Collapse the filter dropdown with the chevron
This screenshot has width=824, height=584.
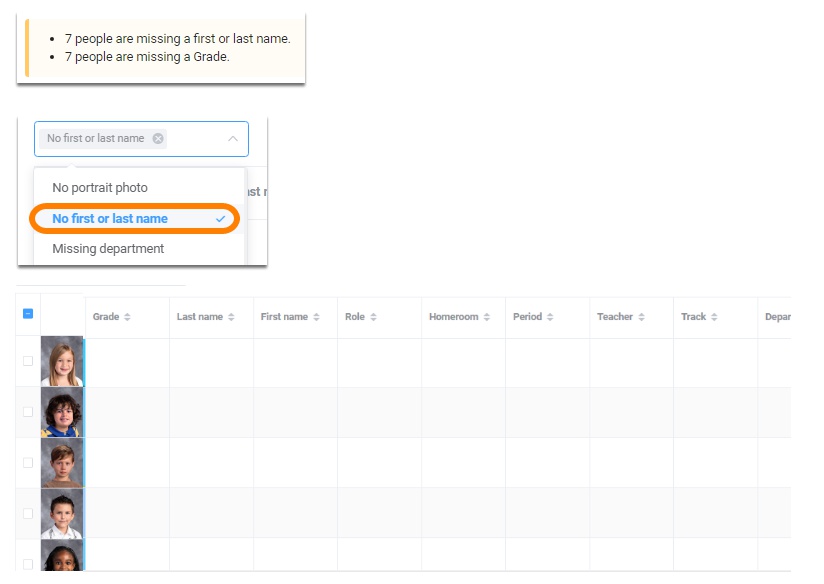(x=233, y=139)
